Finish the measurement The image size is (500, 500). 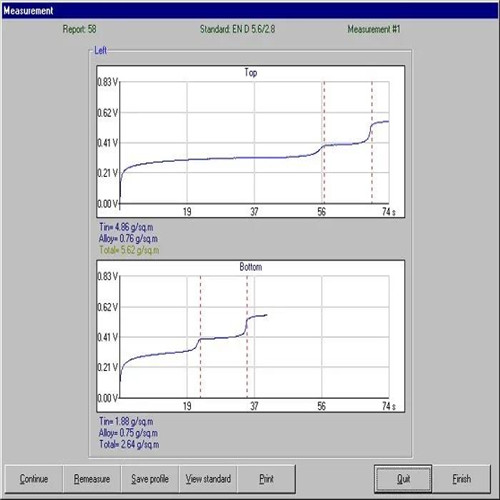pos(462,479)
